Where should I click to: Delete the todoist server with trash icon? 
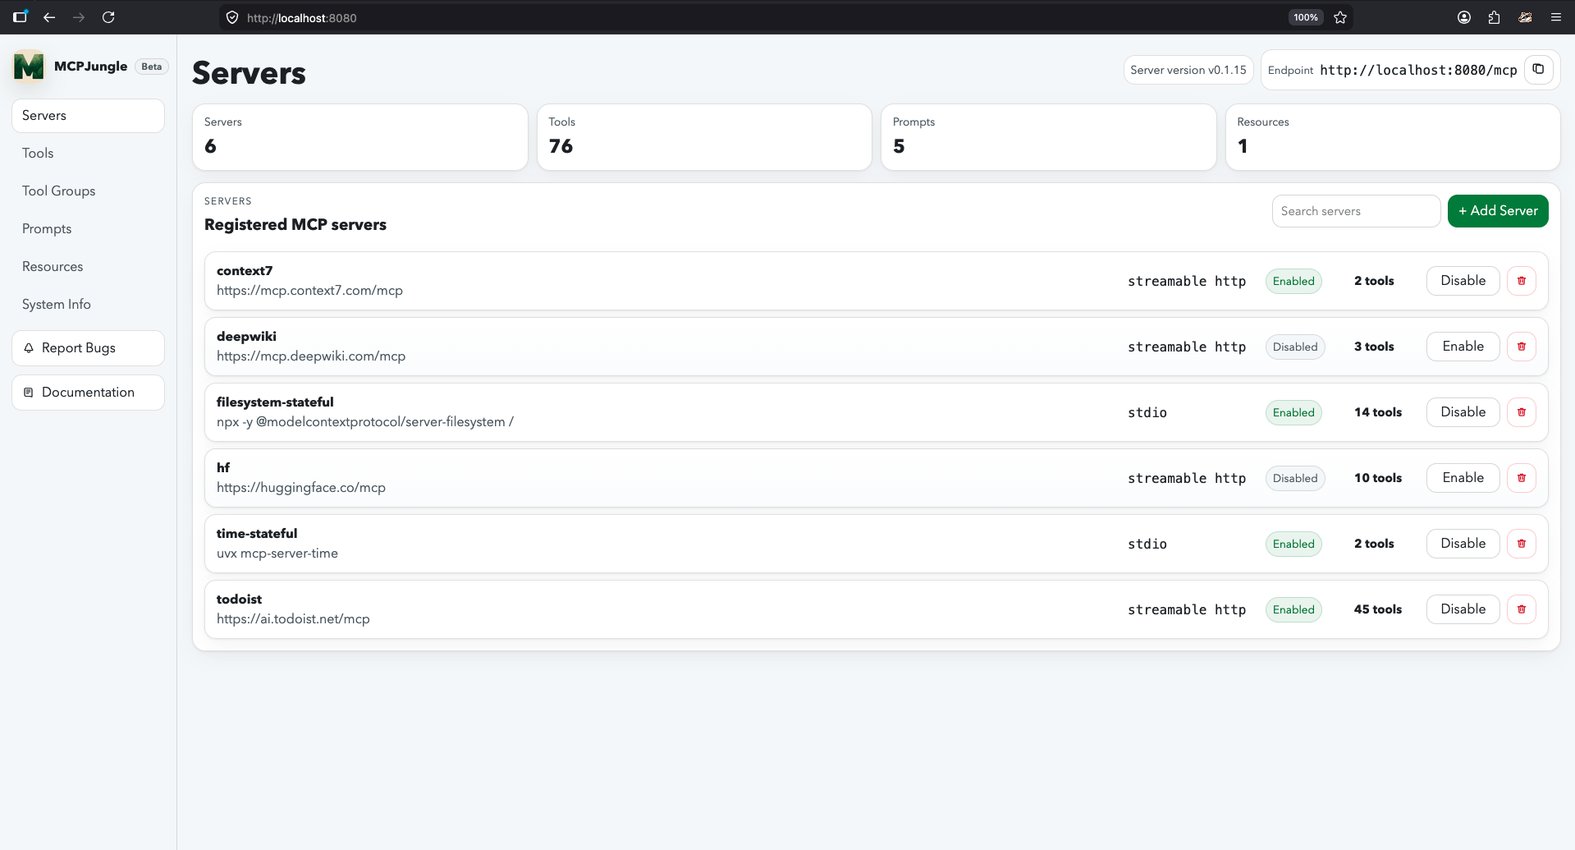point(1521,609)
